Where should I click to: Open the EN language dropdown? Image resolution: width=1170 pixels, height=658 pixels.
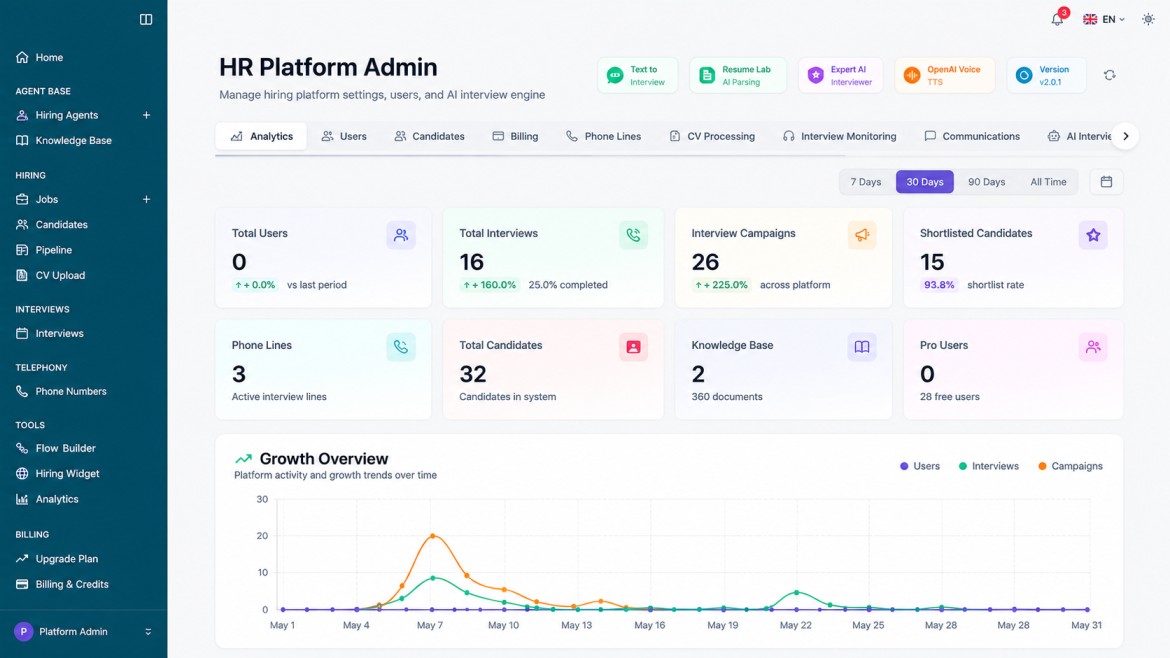pyautogui.click(x=1104, y=19)
